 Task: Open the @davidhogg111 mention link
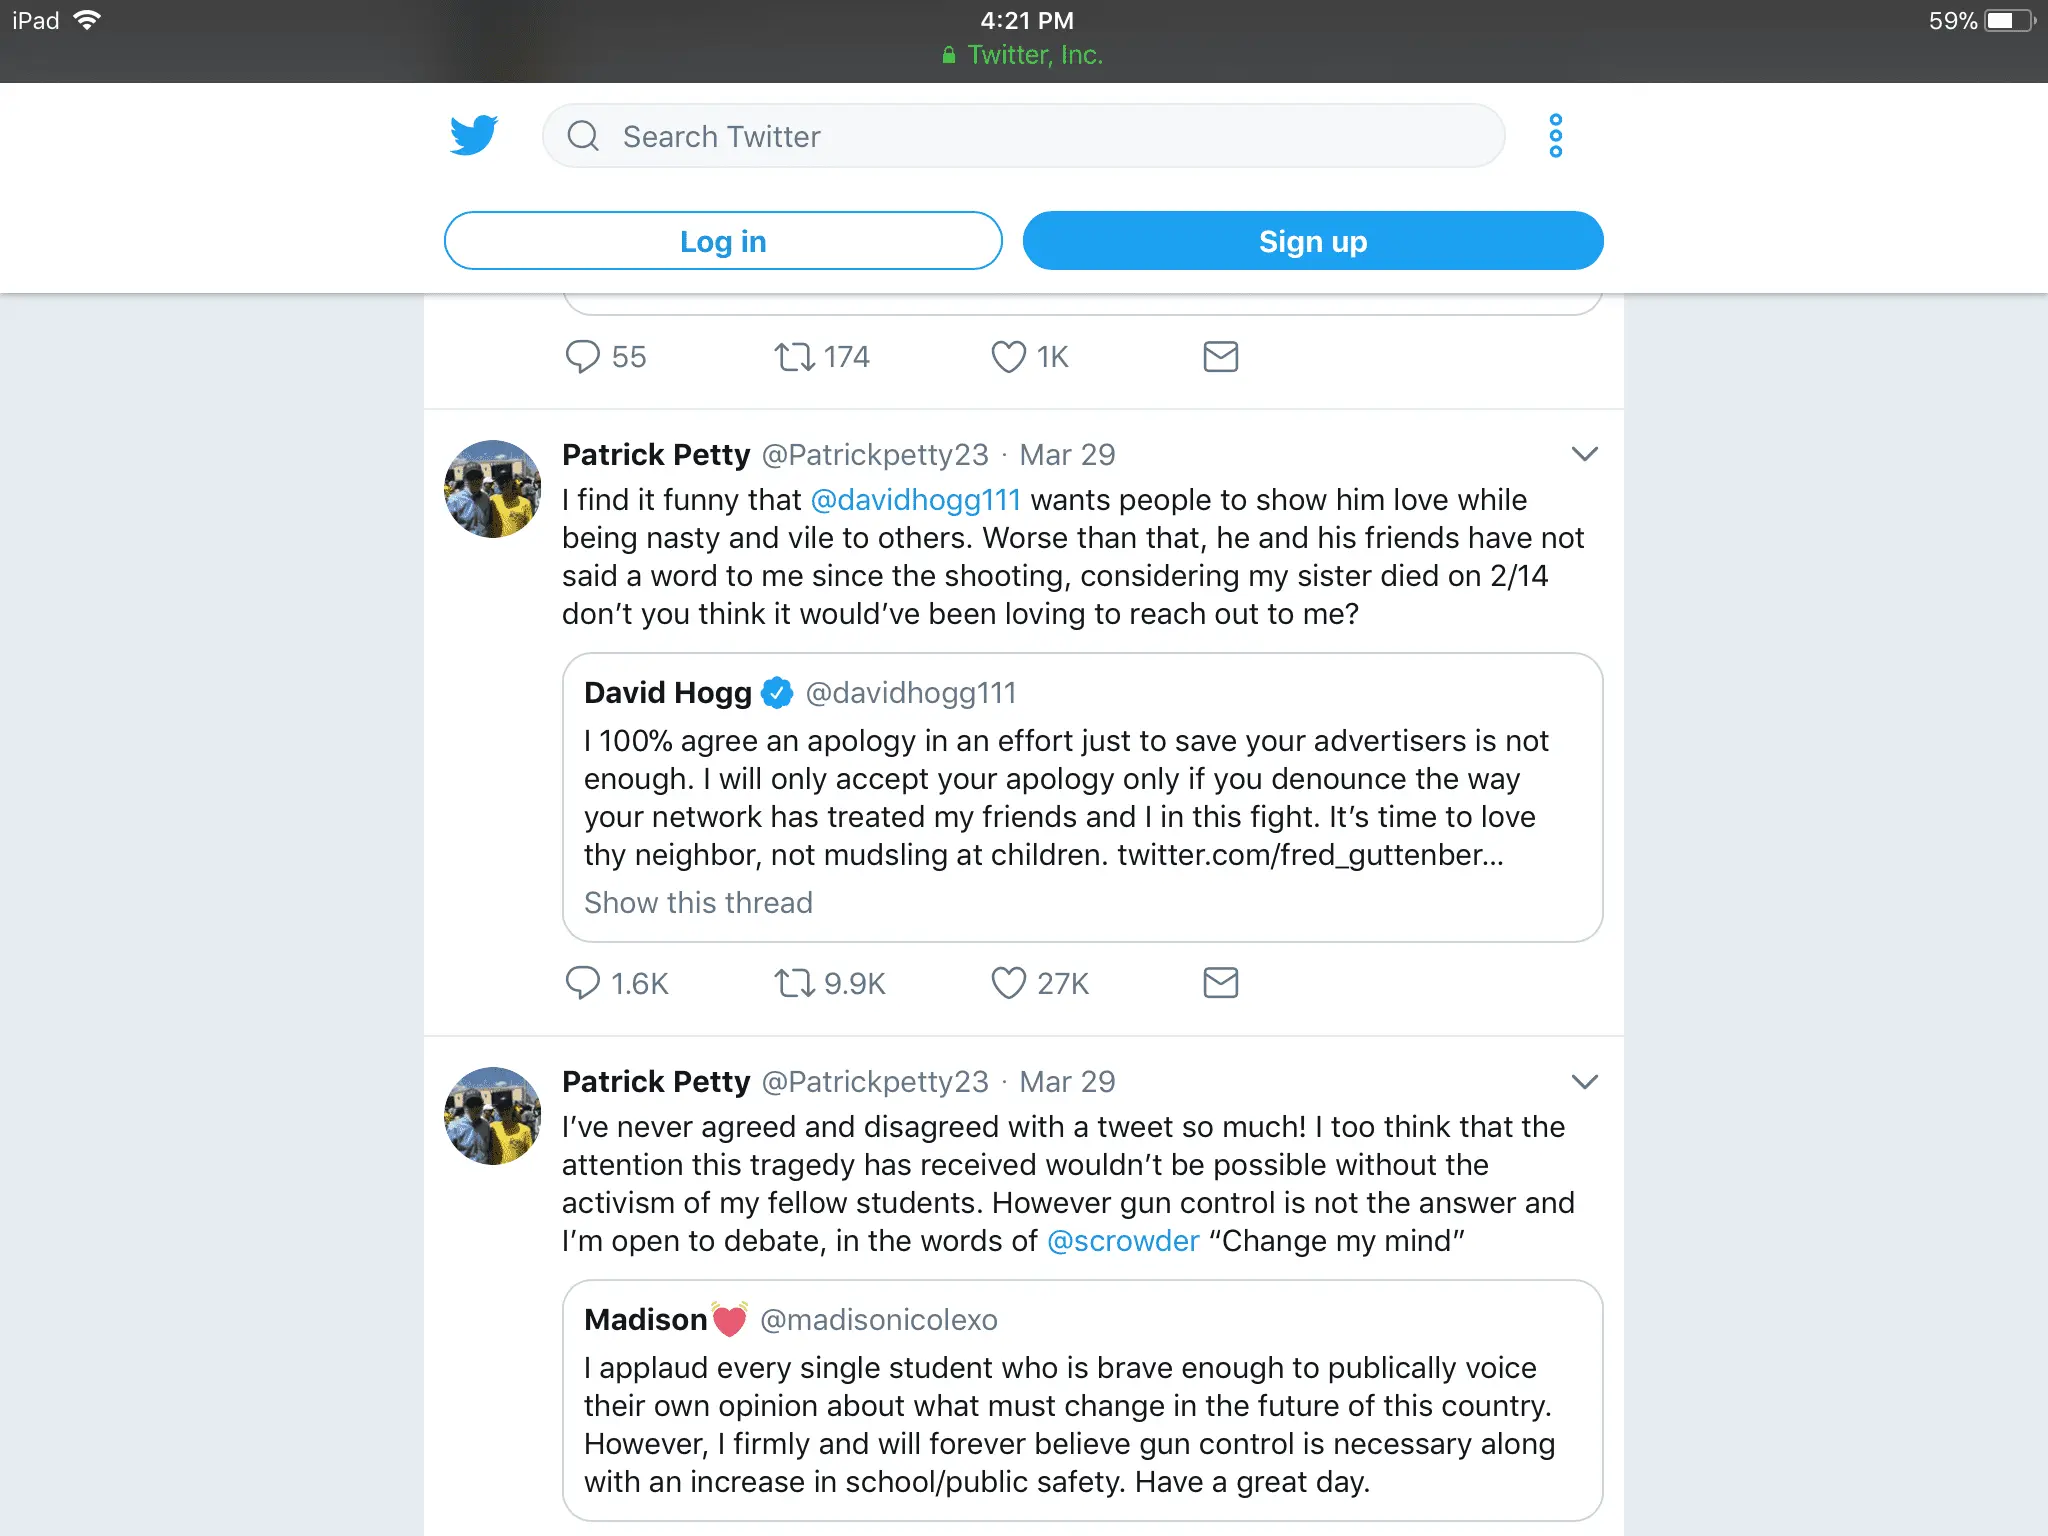click(915, 500)
